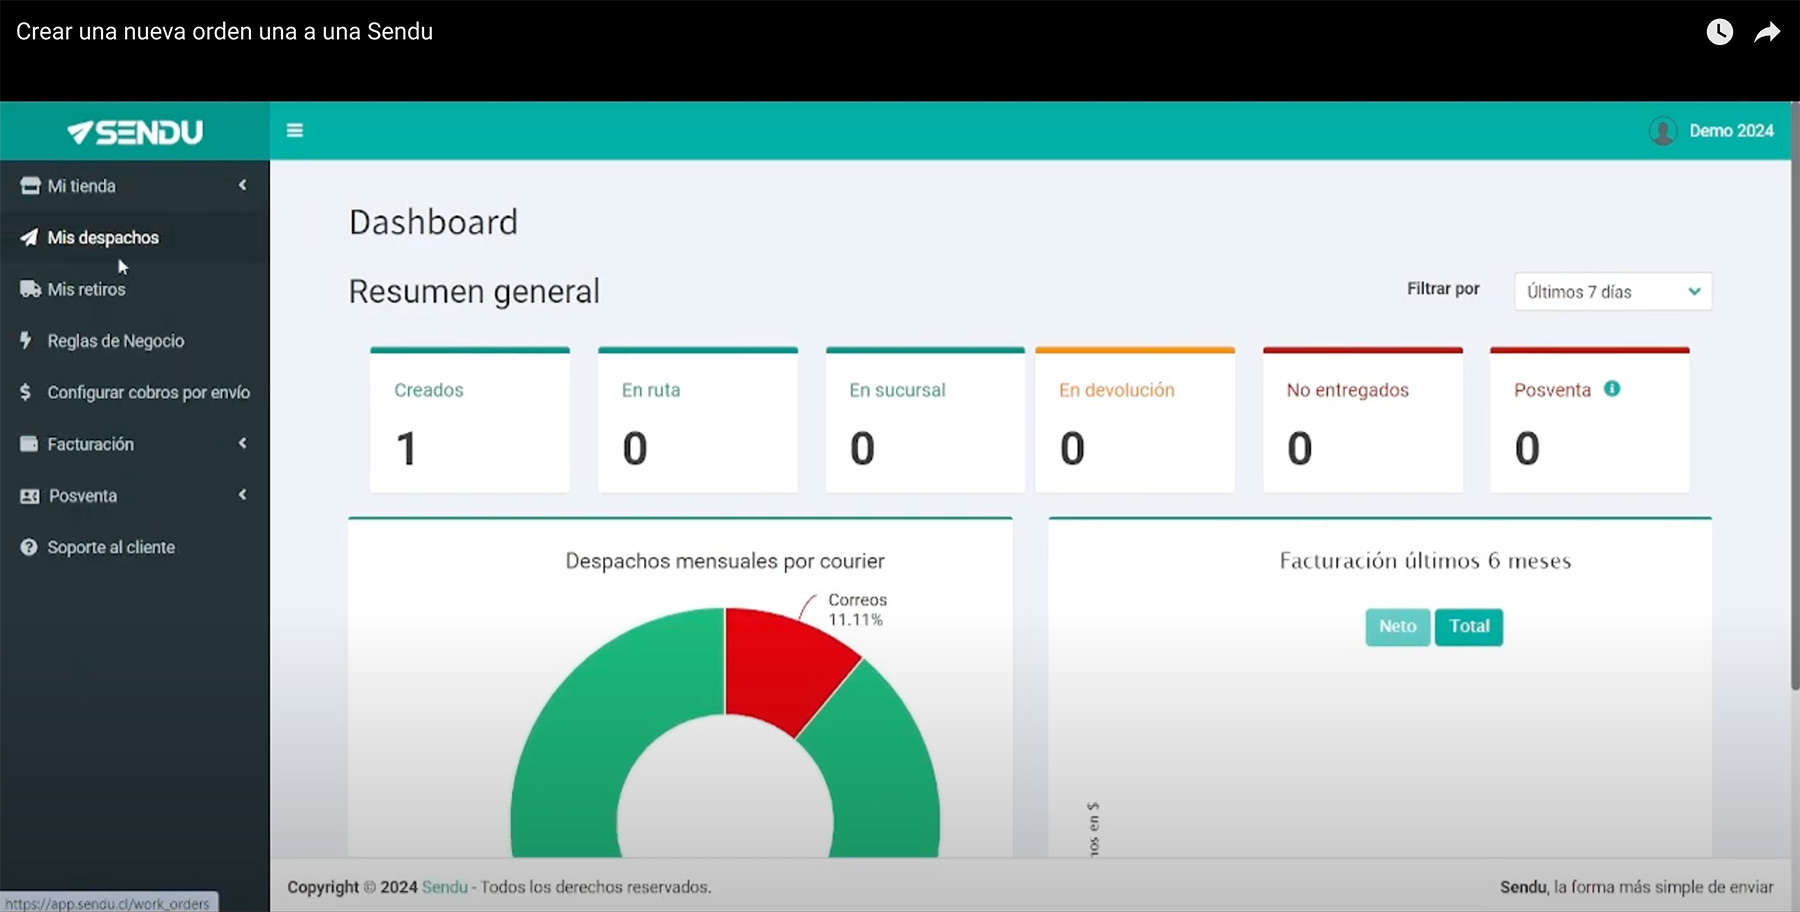Image resolution: width=1800 pixels, height=912 pixels.
Task: Click the red Correos donut chart segment
Action: point(785,665)
